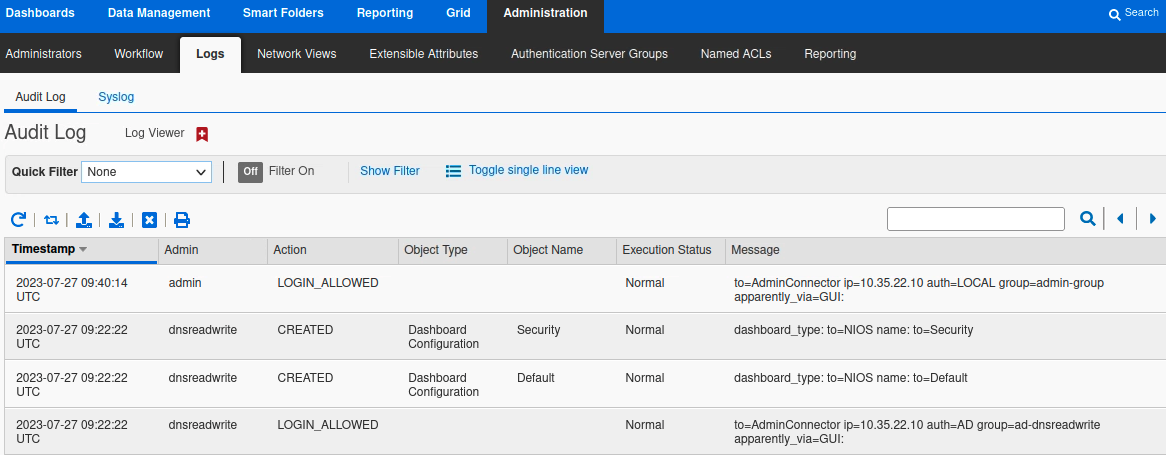
Task: Add bookmark with the red bookmark icon
Action: [x=202, y=134]
